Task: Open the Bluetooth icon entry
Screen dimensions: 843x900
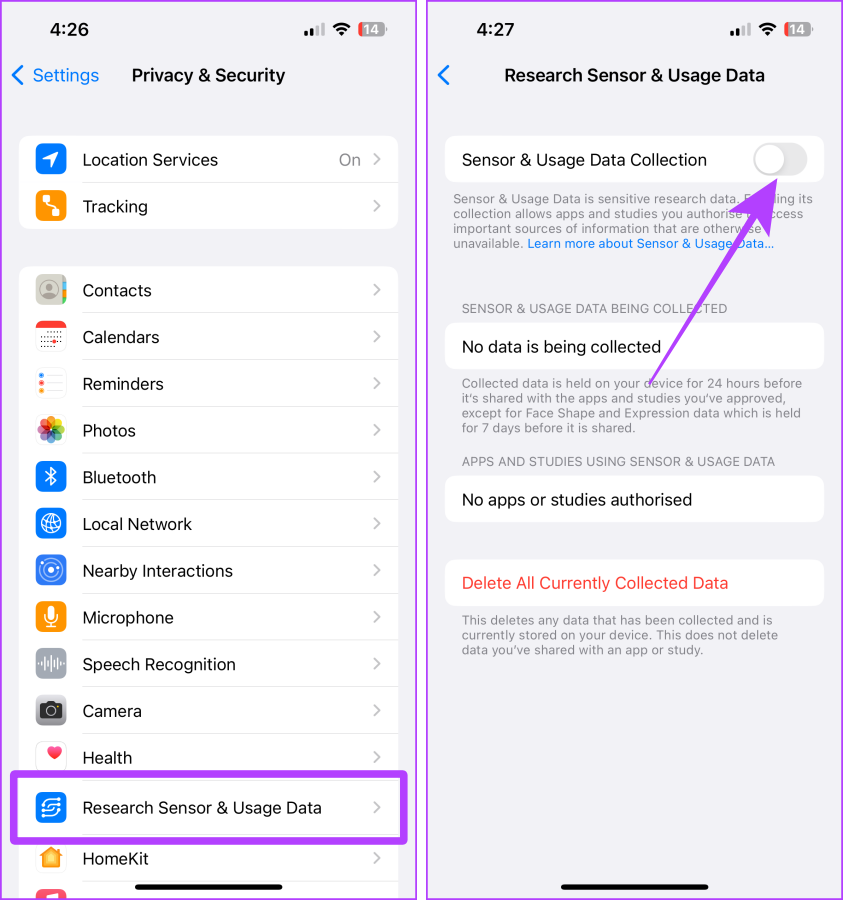Action: 51,477
